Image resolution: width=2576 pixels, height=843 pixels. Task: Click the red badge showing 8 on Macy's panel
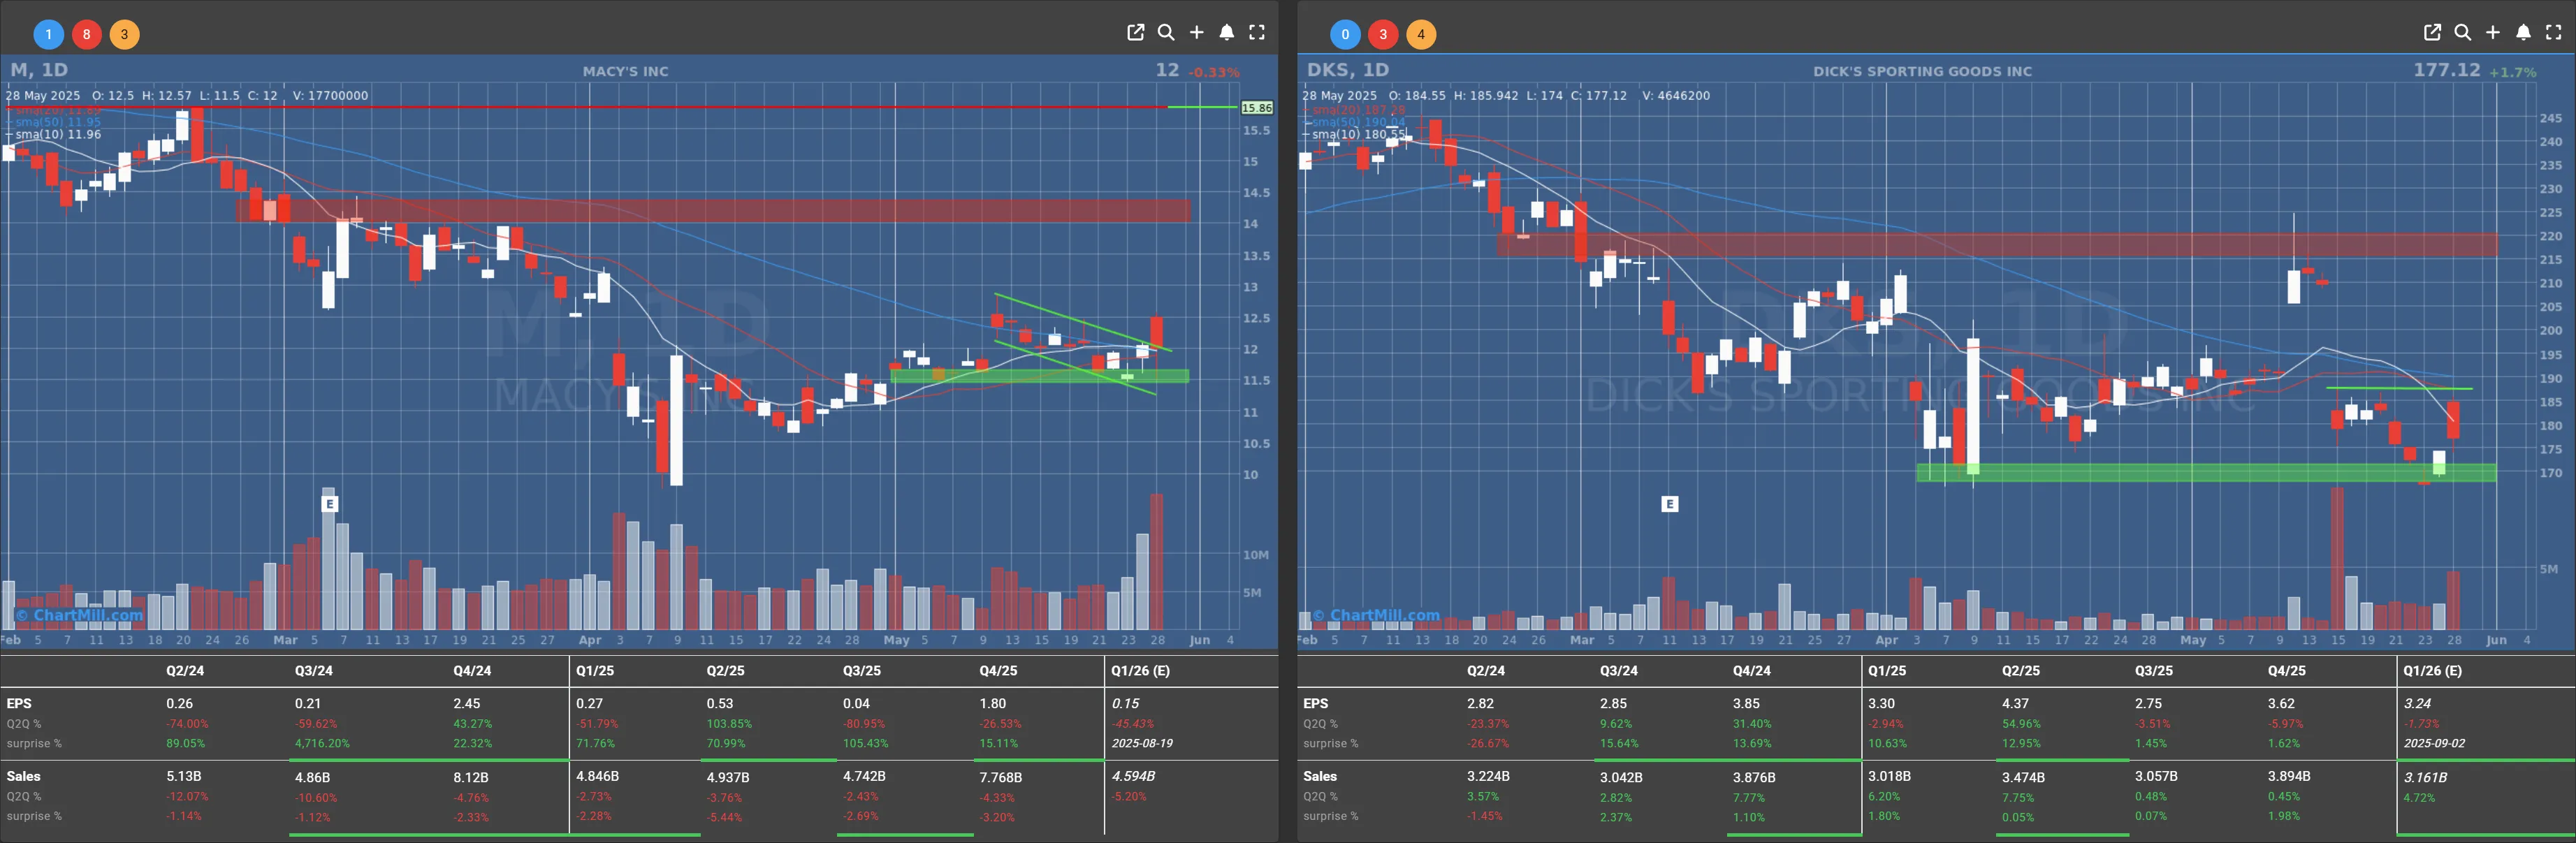(x=86, y=34)
